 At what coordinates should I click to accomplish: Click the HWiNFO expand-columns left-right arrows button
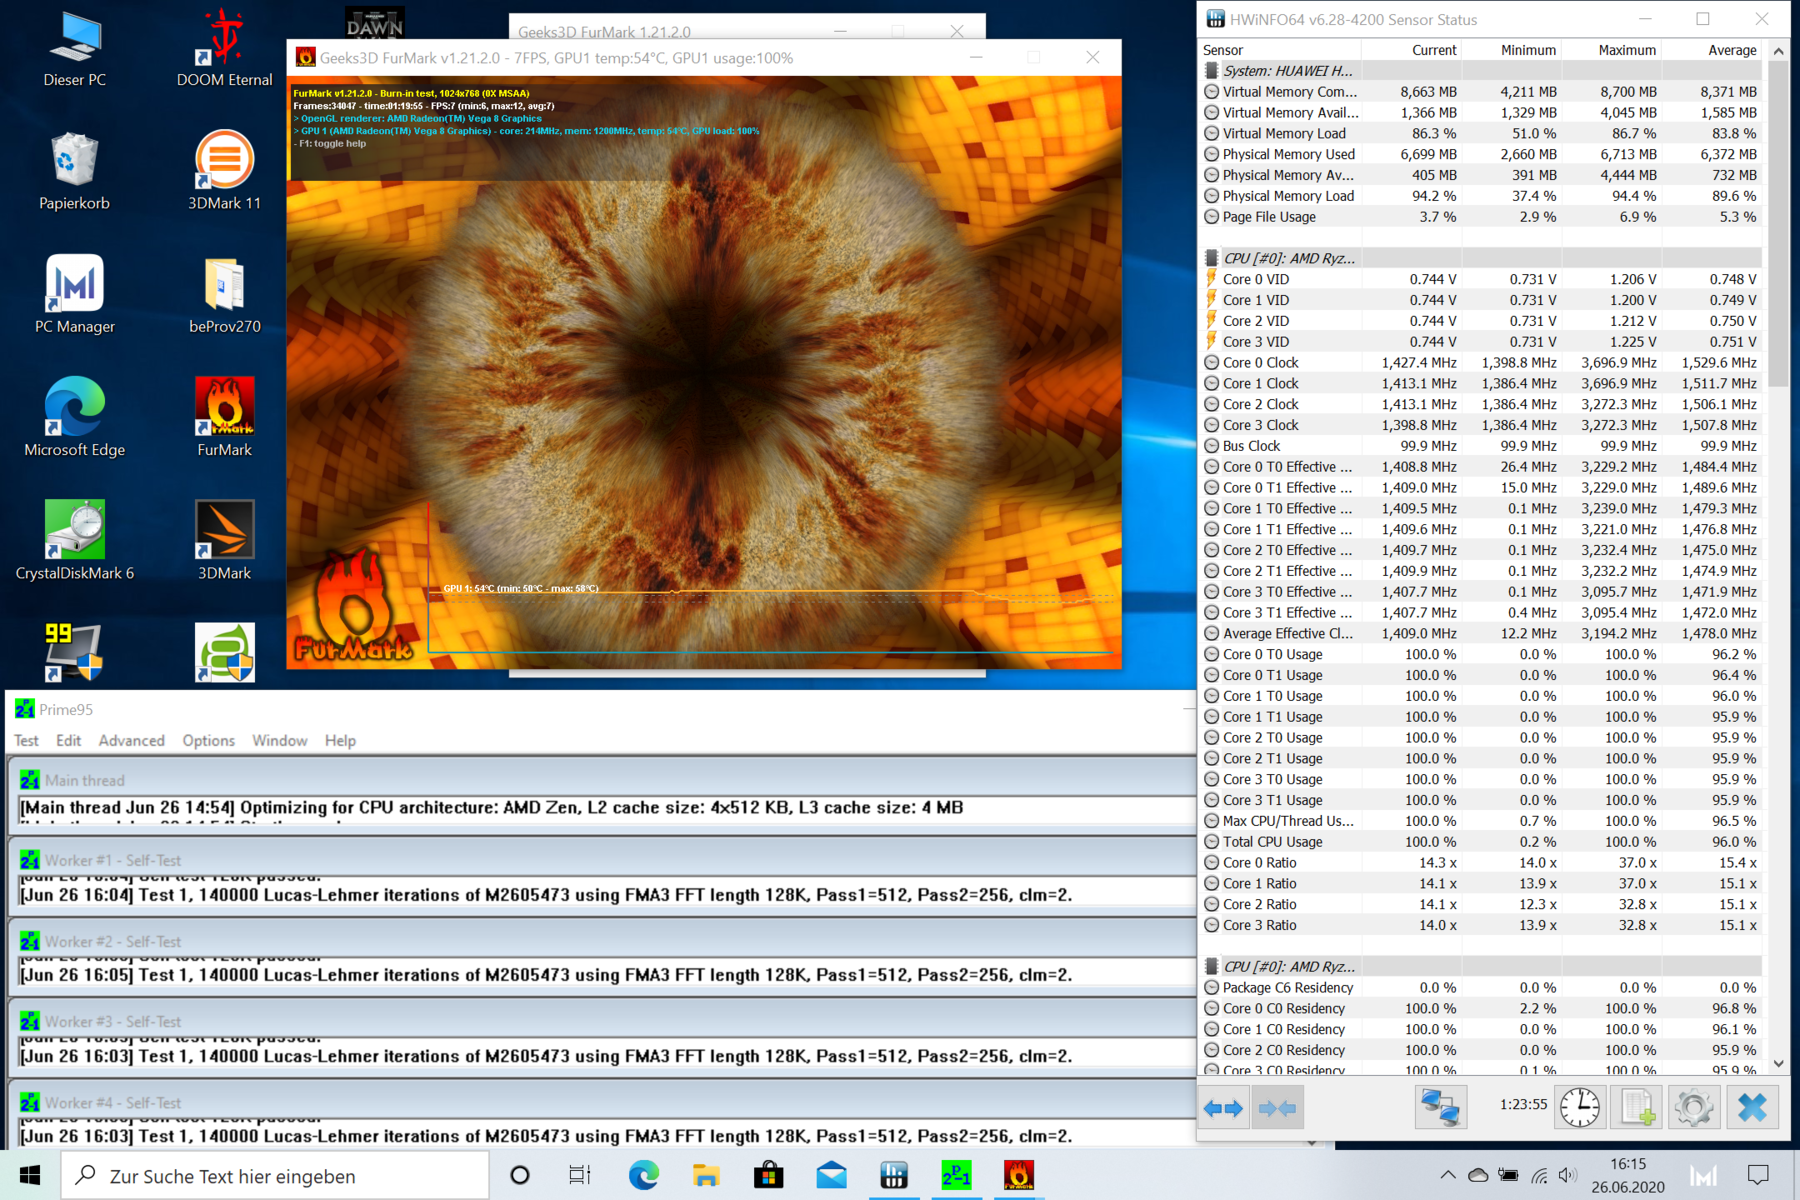[1223, 1108]
